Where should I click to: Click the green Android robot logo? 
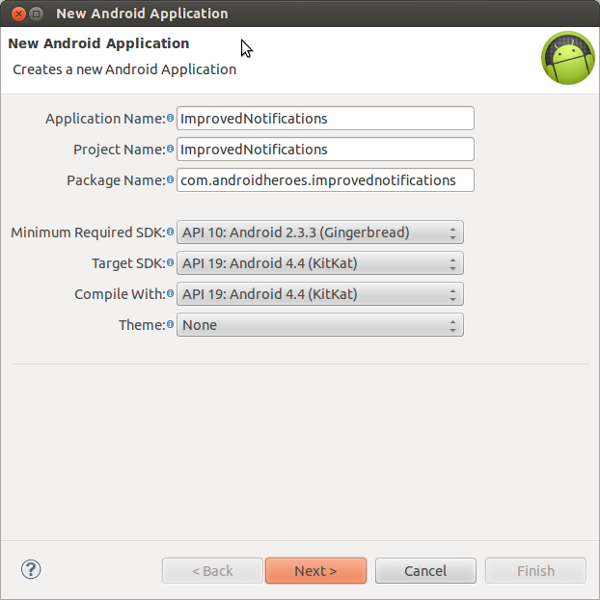tap(568, 58)
